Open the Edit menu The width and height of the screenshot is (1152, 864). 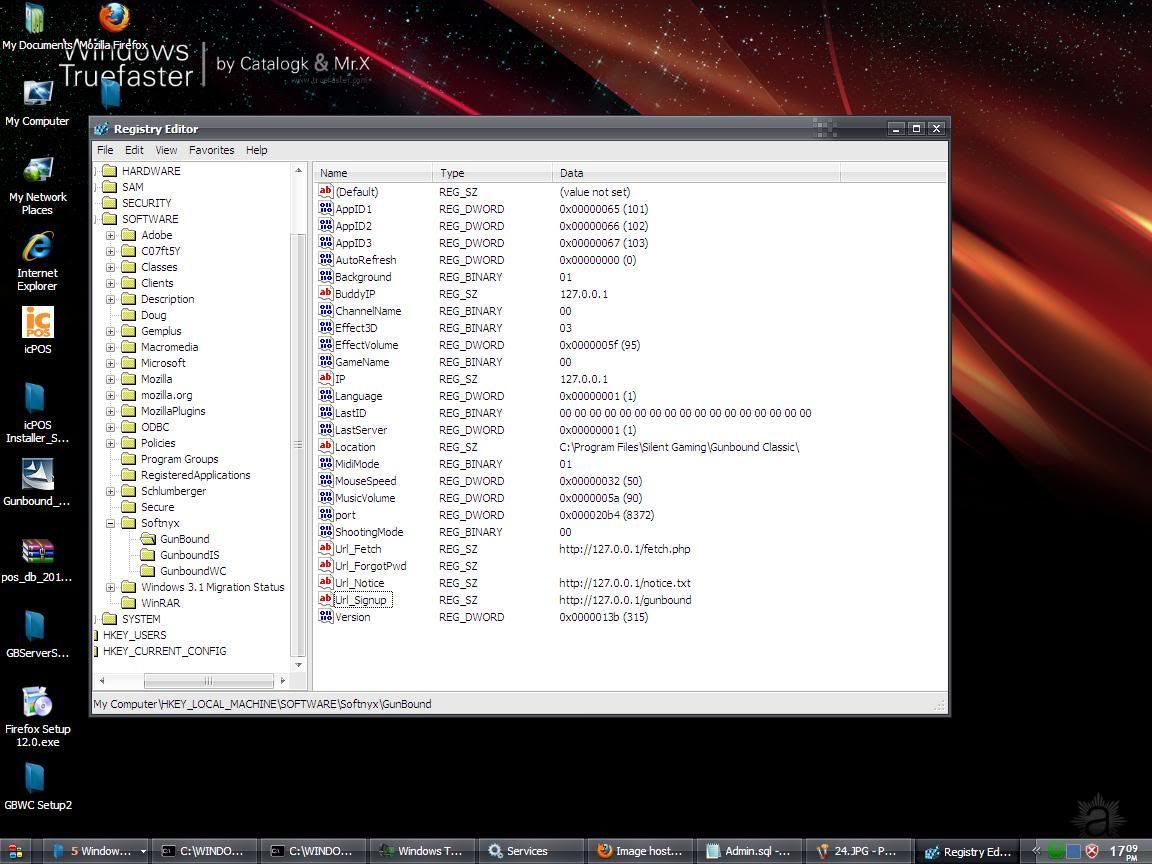coord(134,150)
